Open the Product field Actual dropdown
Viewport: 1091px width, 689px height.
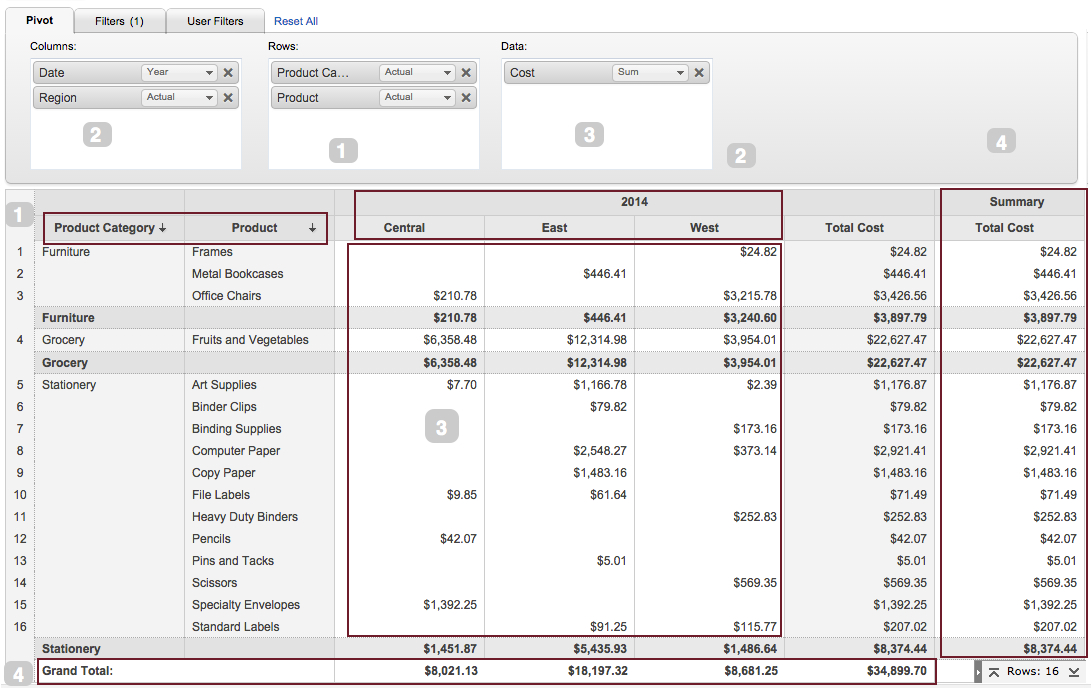[417, 98]
